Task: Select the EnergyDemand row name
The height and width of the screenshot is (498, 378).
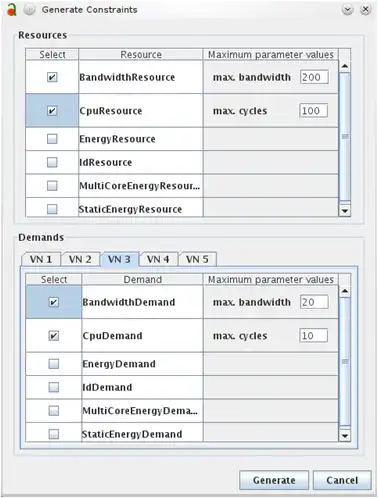Action: (119, 364)
